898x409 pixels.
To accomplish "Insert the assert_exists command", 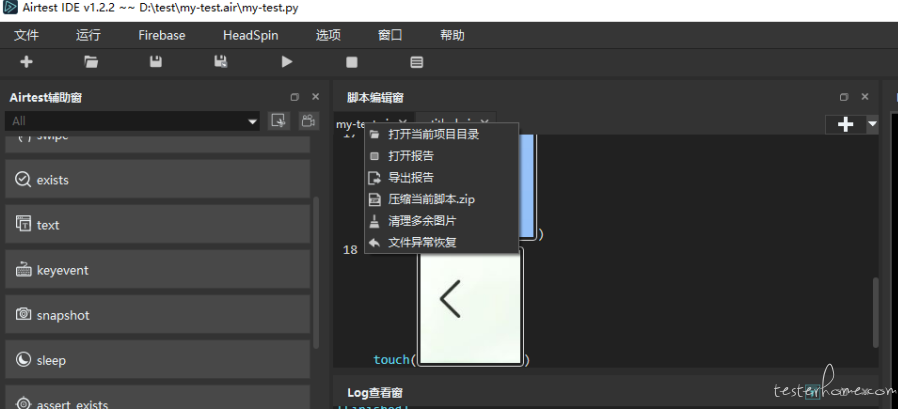I will pos(157,397).
